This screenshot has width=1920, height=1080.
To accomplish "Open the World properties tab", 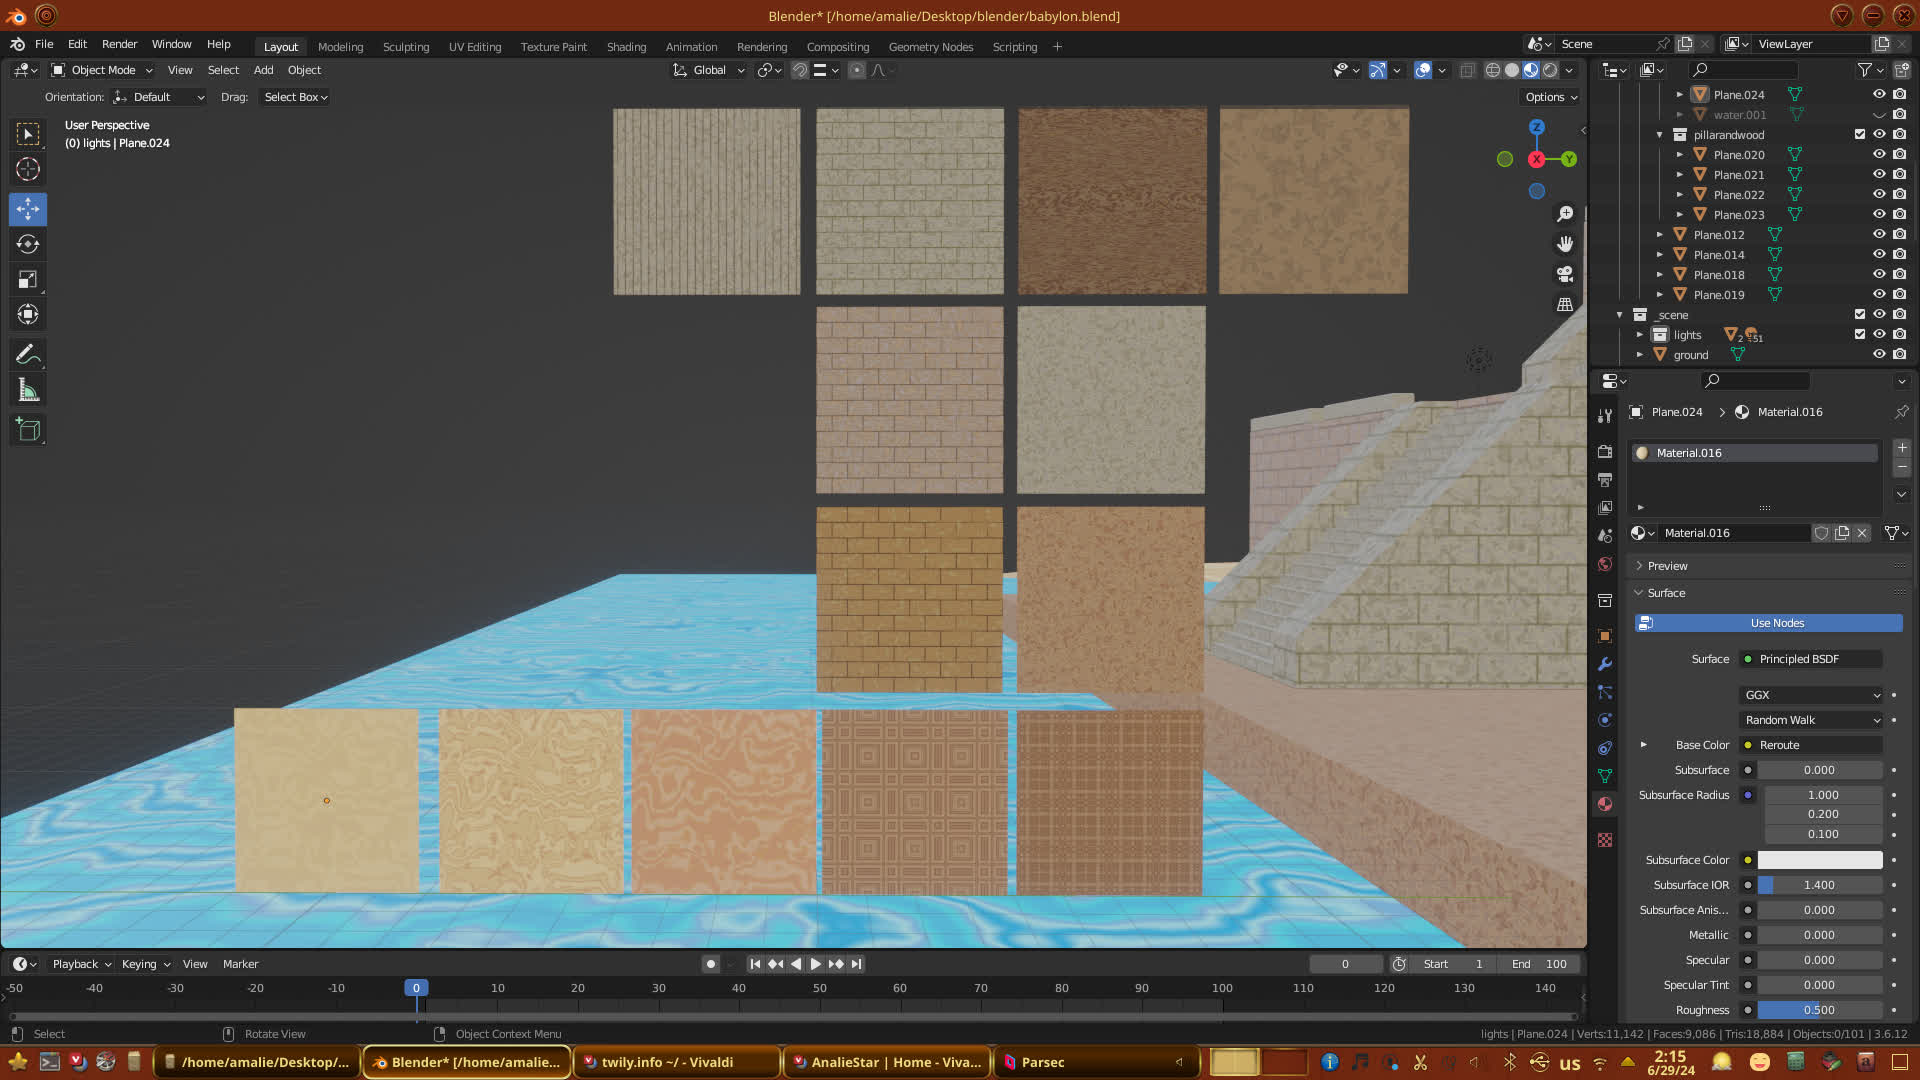I will pyautogui.click(x=1605, y=564).
